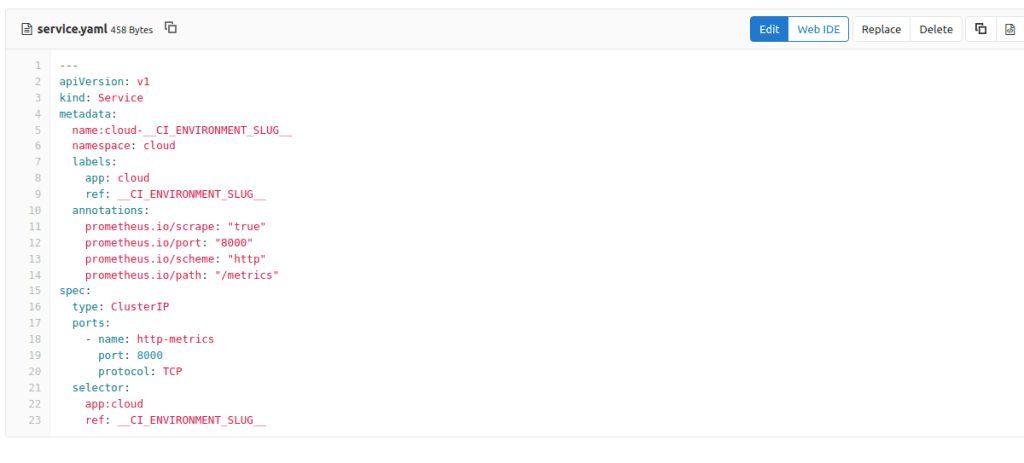Open the raw file view icon

[1009, 29]
